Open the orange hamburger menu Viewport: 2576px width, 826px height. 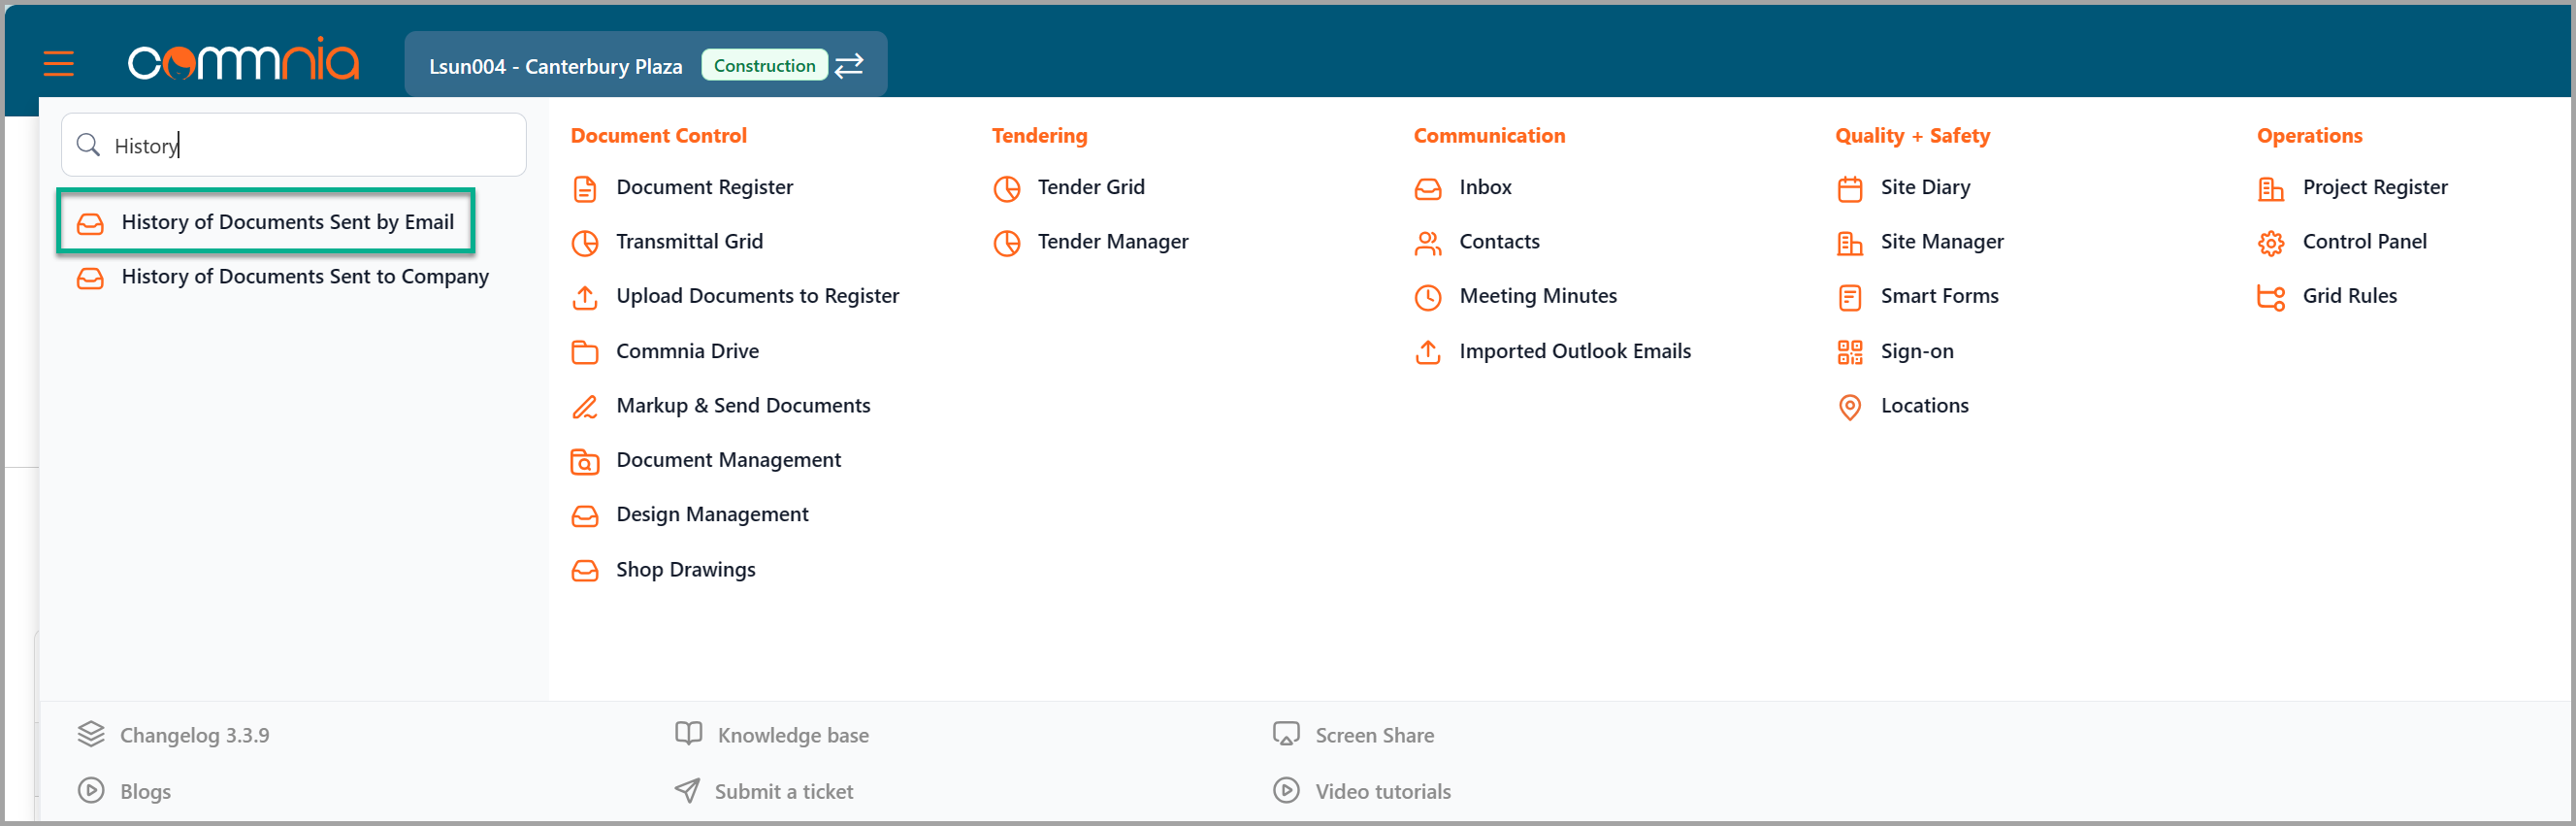pos(59,65)
